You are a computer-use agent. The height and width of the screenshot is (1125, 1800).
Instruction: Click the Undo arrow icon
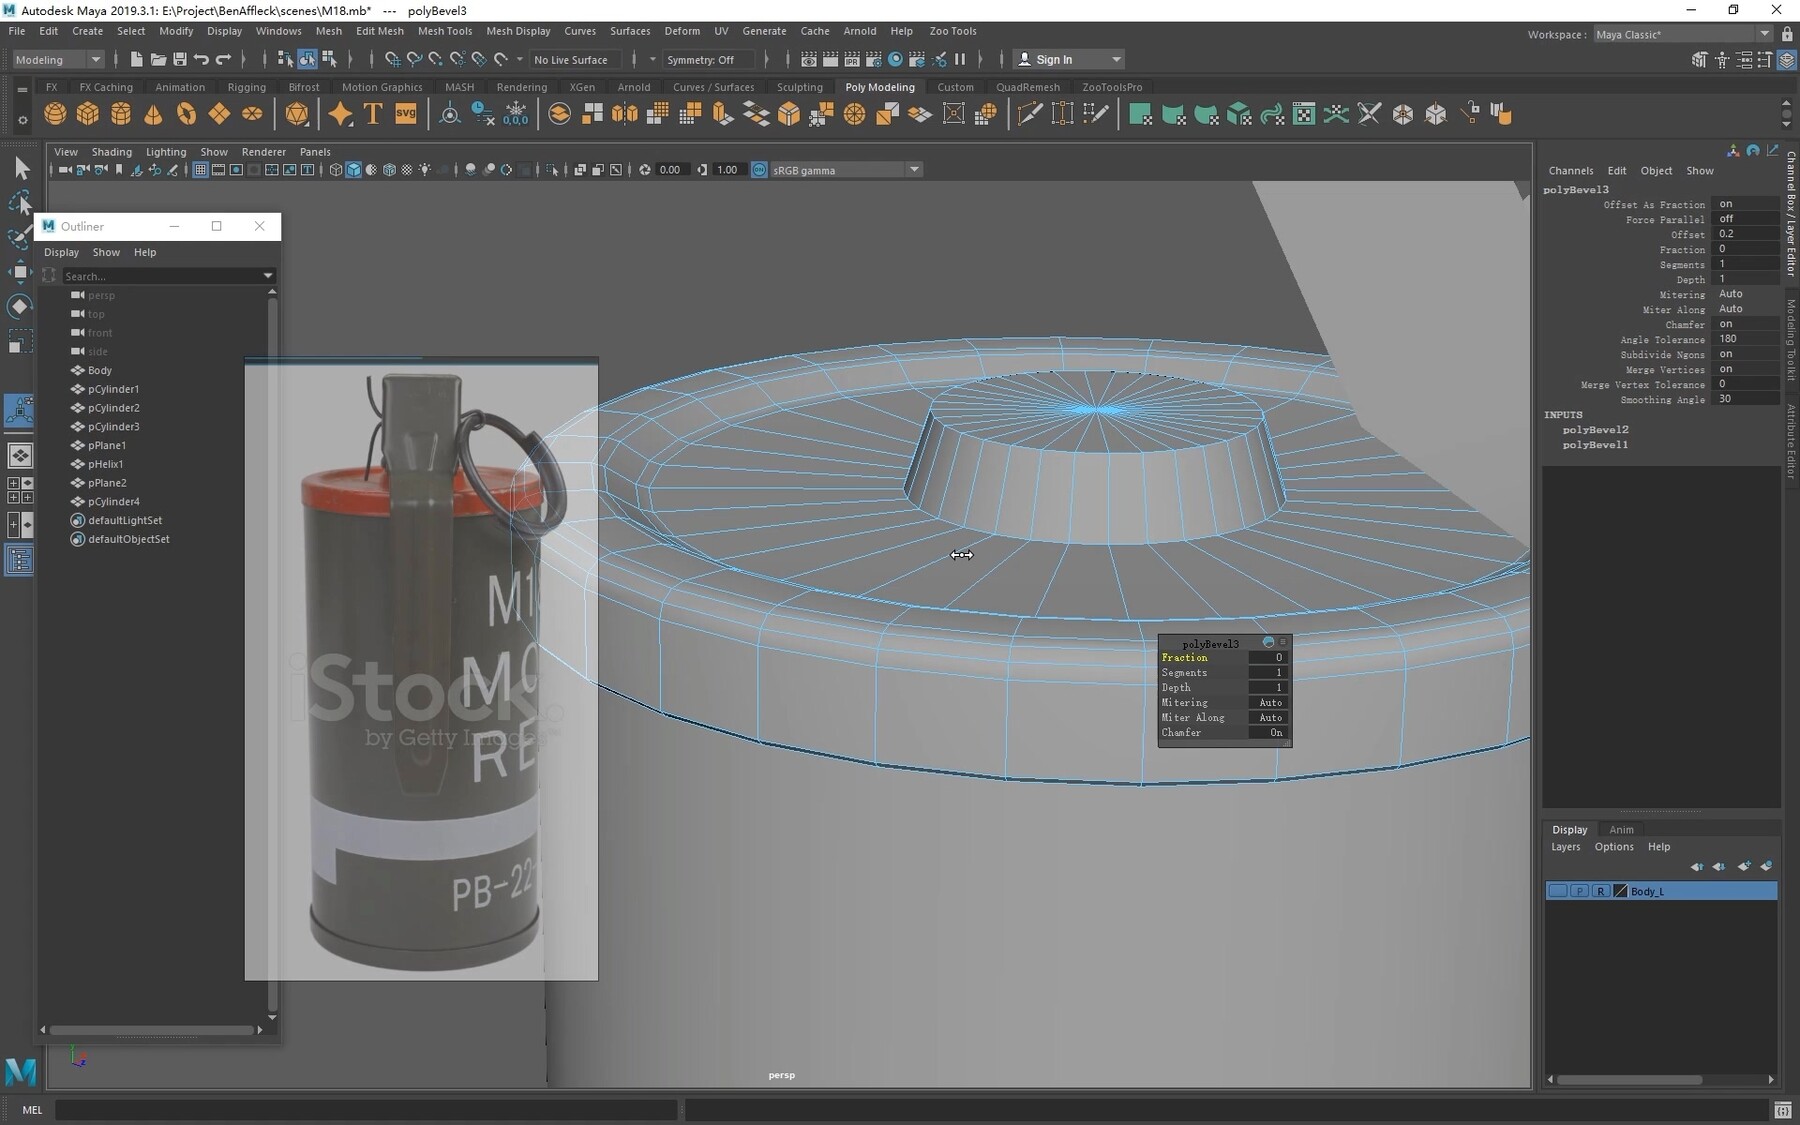(202, 60)
